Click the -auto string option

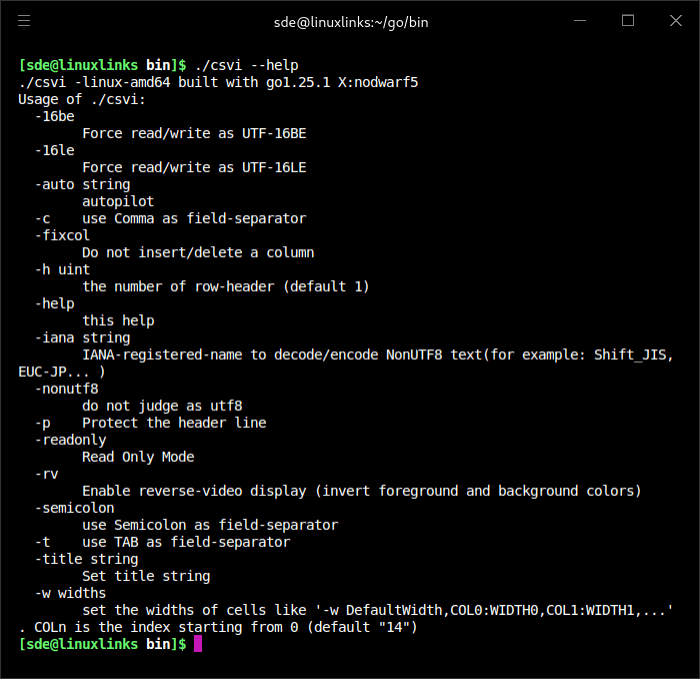[82, 184]
